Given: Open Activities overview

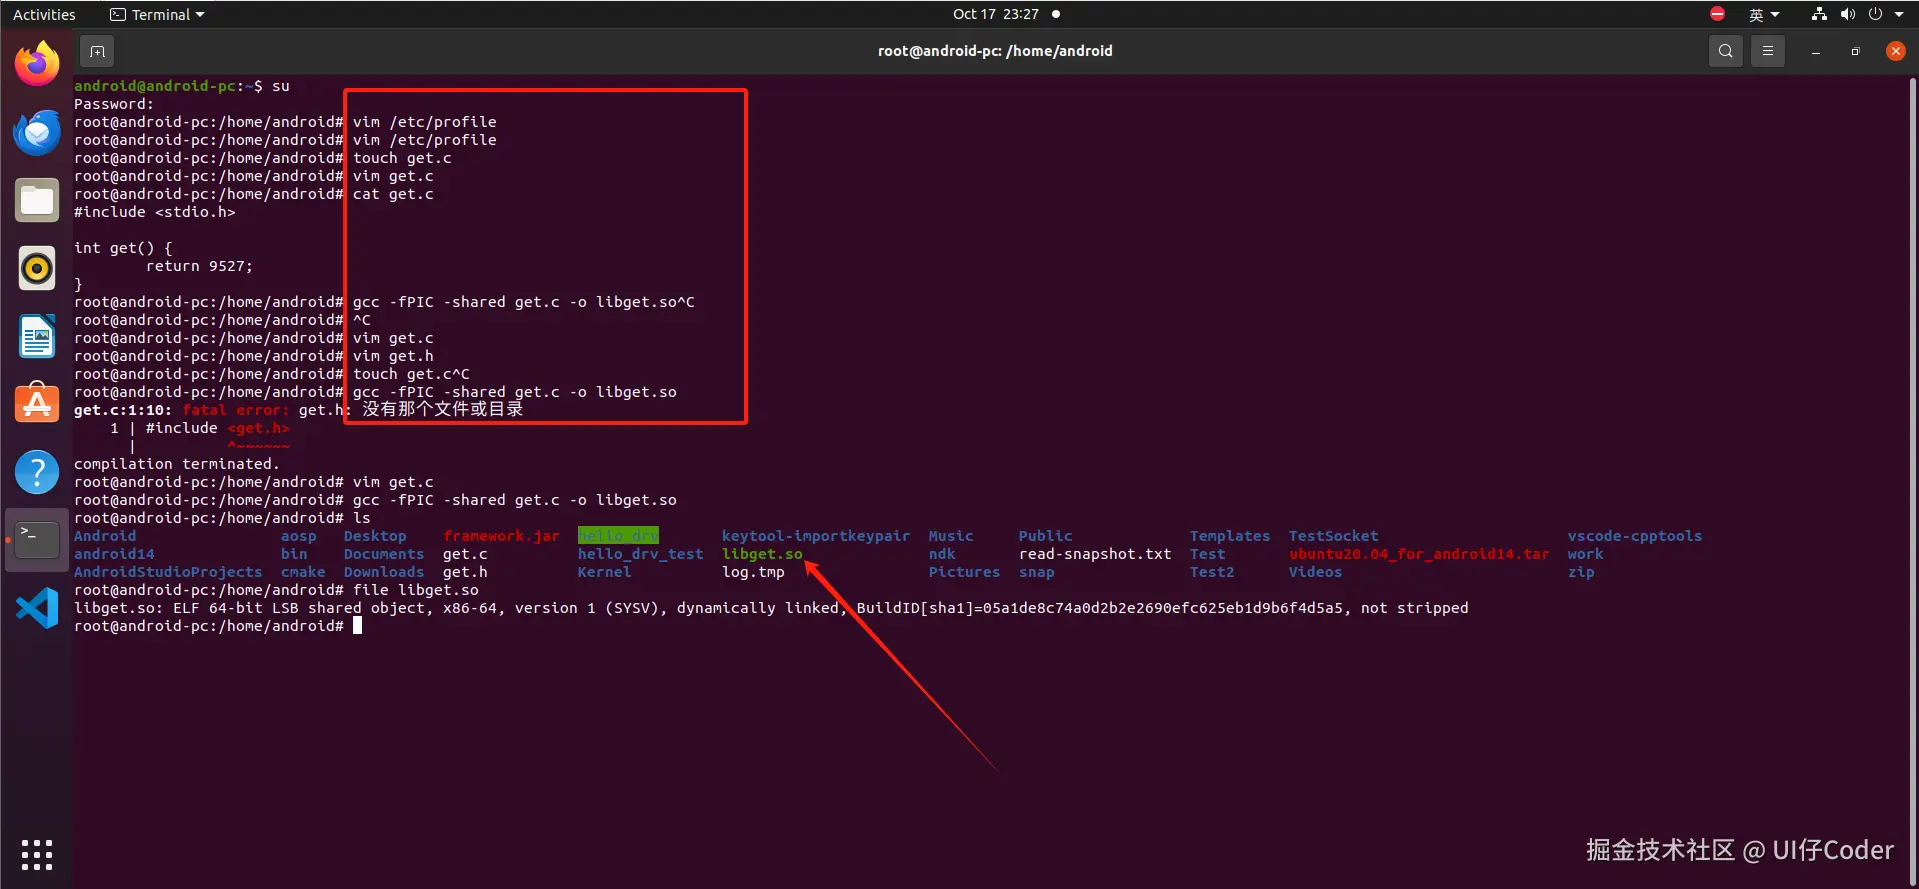Looking at the screenshot, I should click(44, 14).
